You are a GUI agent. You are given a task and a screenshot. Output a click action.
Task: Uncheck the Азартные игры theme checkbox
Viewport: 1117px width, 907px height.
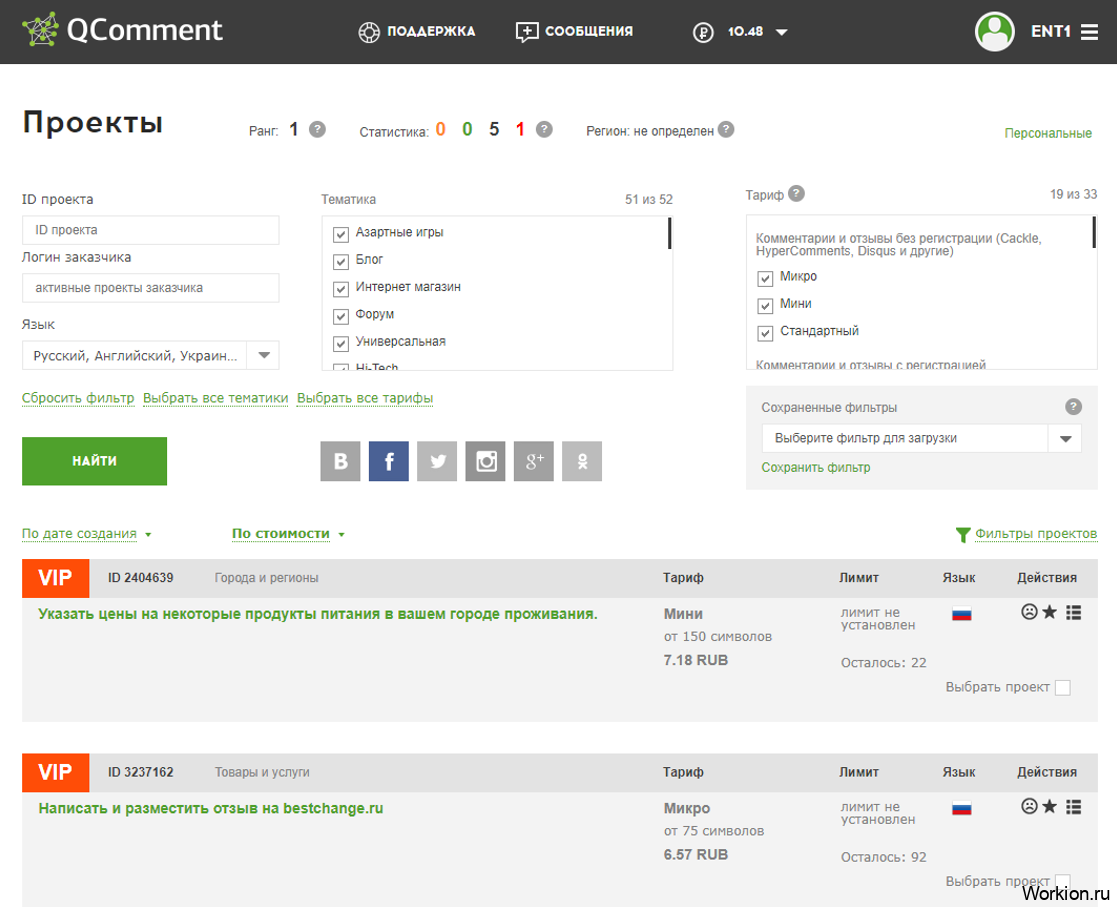pos(341,234)
